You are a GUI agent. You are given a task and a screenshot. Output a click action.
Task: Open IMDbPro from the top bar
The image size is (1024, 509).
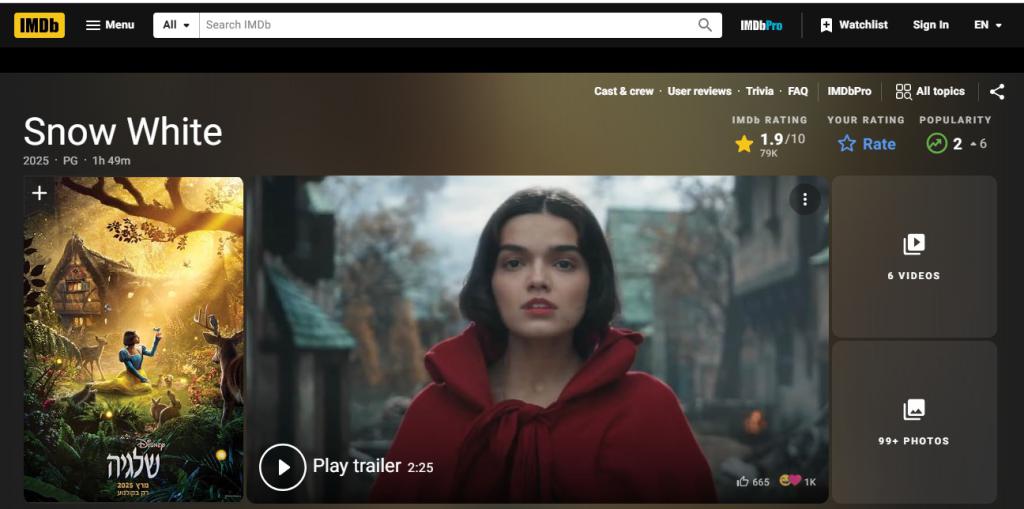pyautogui.click(x=761, y=25)
